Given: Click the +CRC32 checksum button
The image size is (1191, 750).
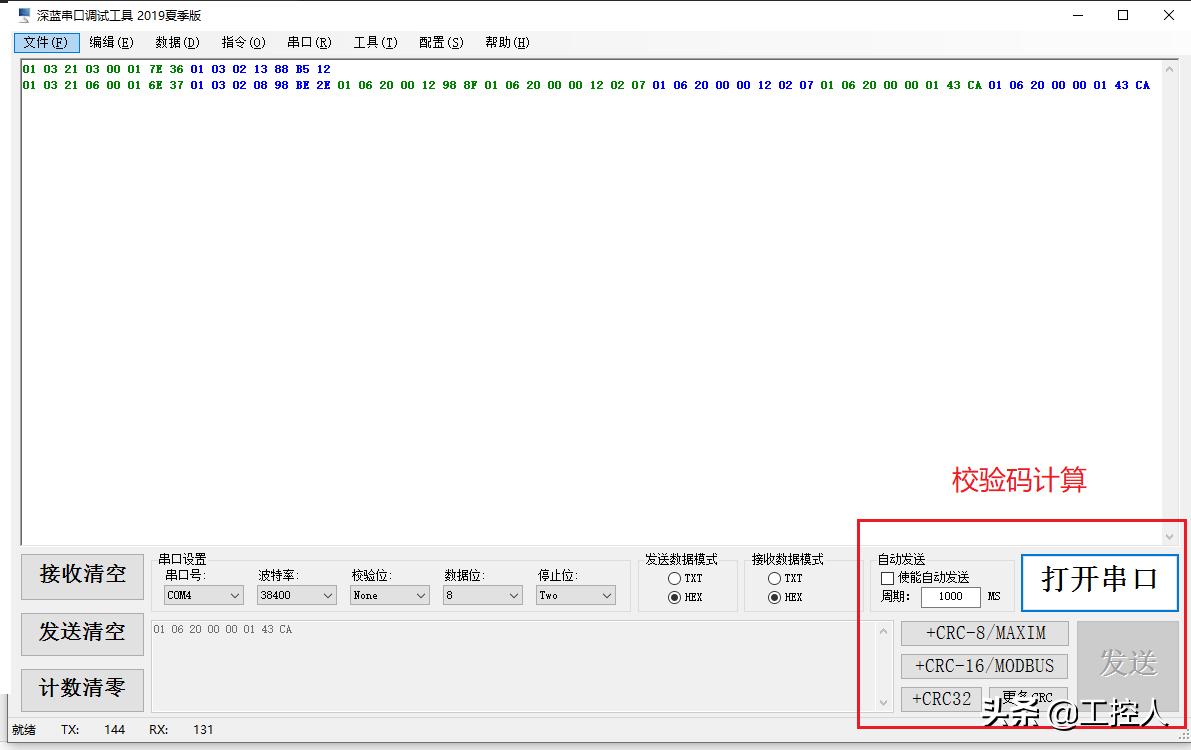Looking at the screenshot, I should (x=941, y=699).
